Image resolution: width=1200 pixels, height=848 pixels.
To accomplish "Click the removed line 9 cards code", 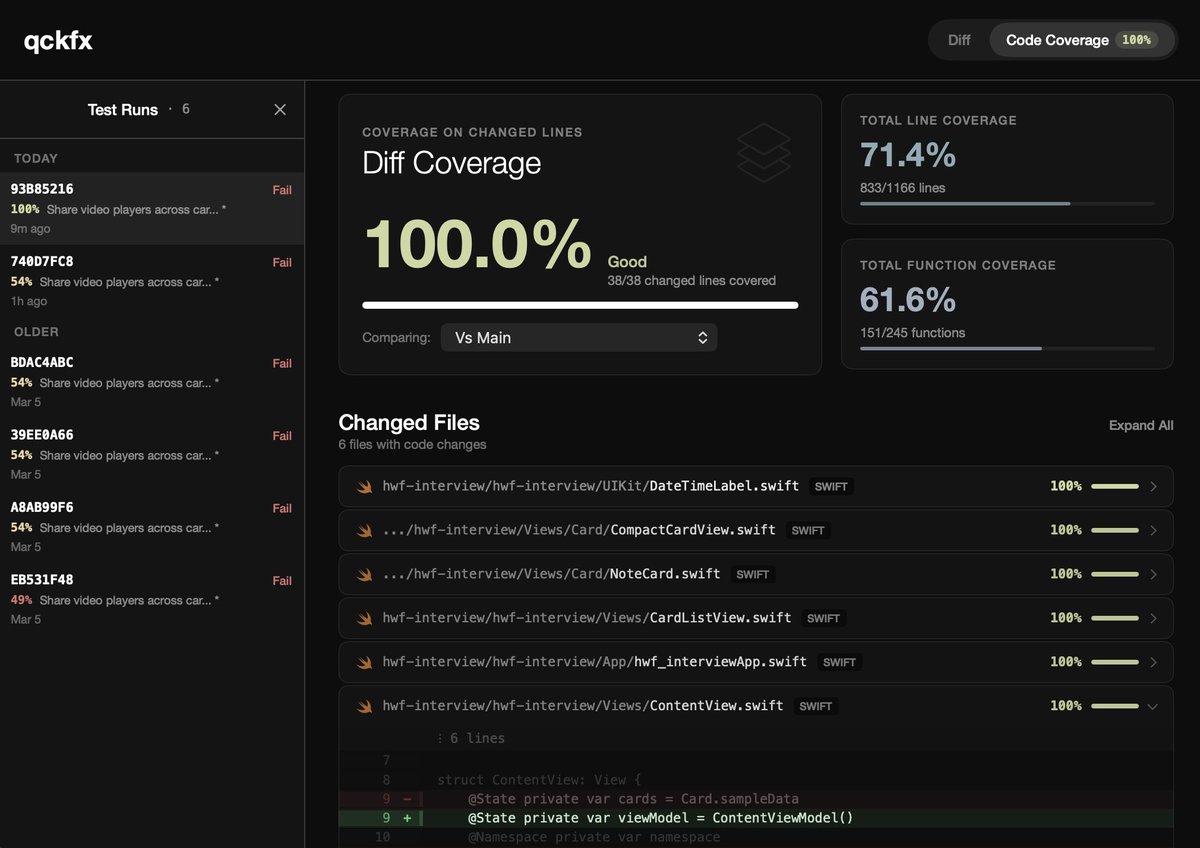I will pos(633,799).
